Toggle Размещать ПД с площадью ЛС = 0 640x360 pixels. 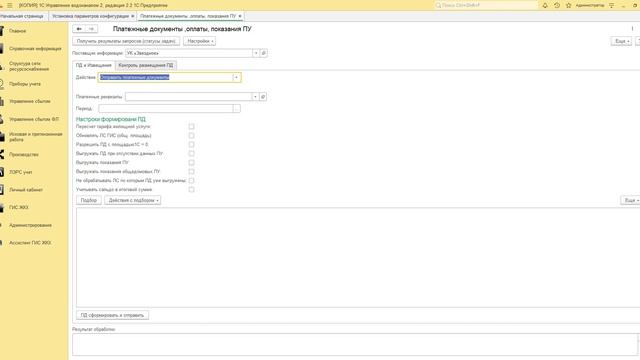click(x=191, y=144)
